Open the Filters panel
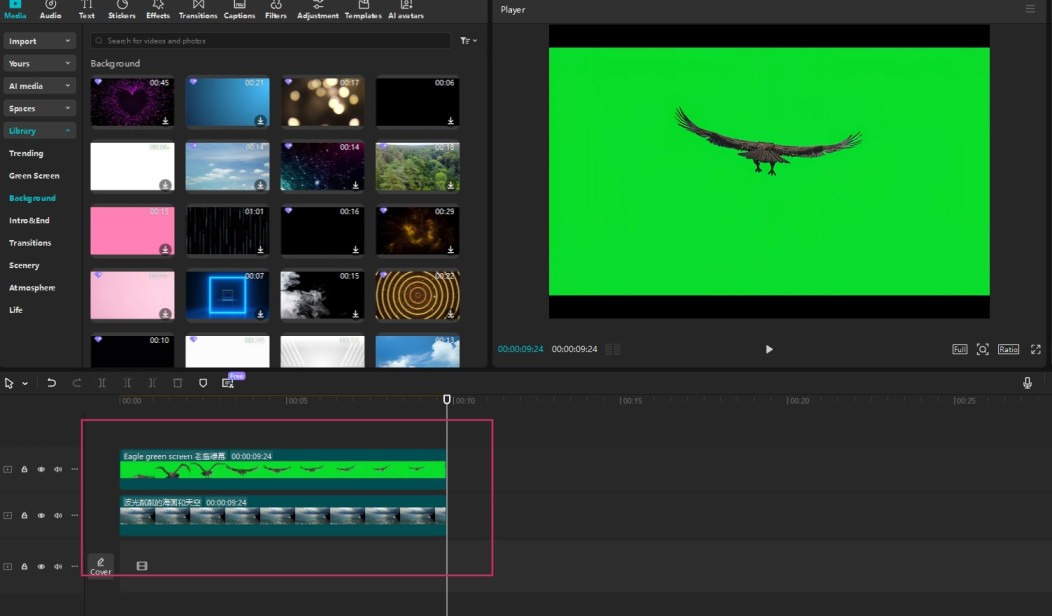The image size is (1052, 616). coord(276,9)
